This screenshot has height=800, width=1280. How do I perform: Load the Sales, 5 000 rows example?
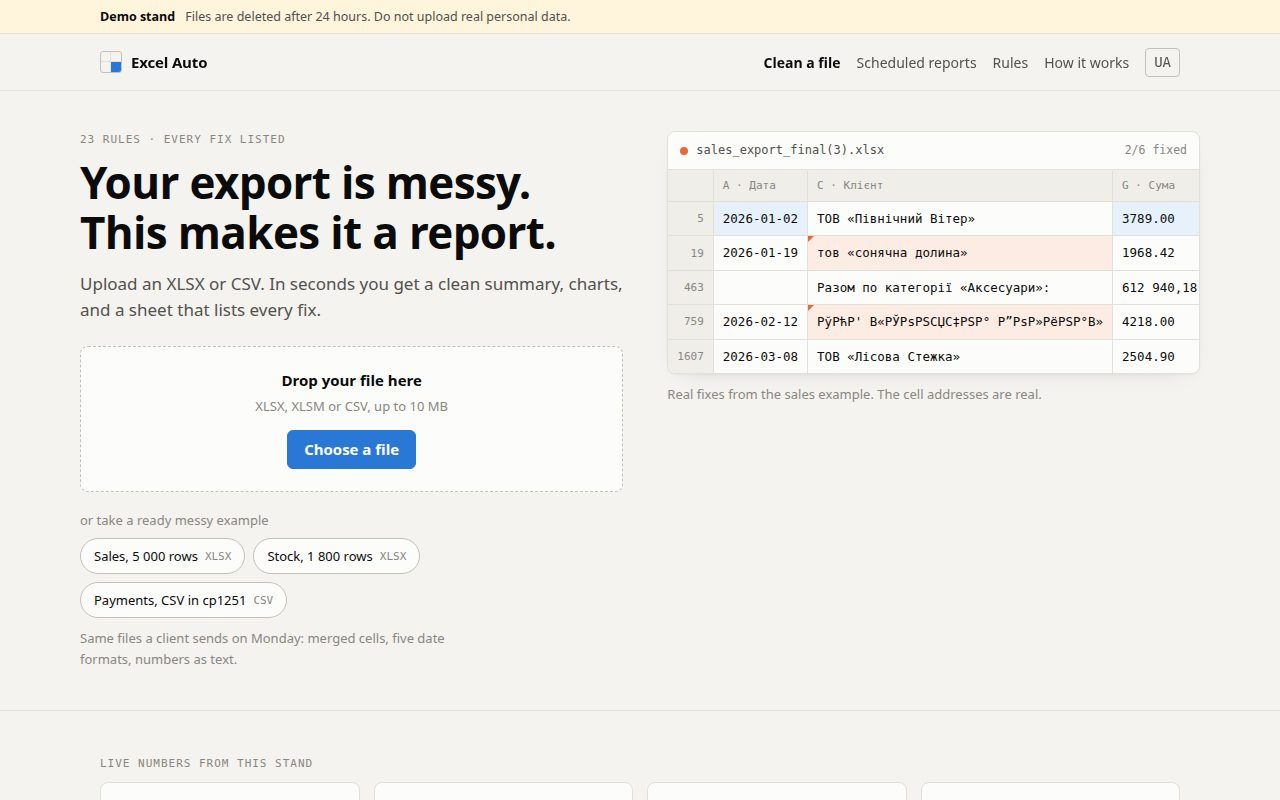point(162,556)
